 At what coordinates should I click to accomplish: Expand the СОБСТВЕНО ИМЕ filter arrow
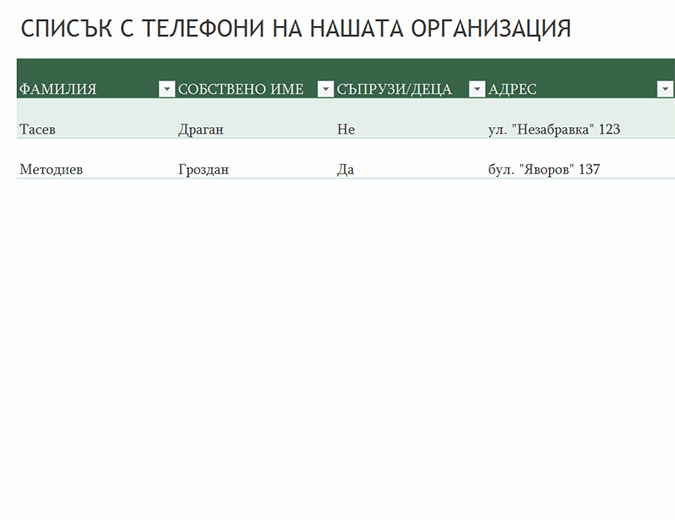[x=325, y=89]
